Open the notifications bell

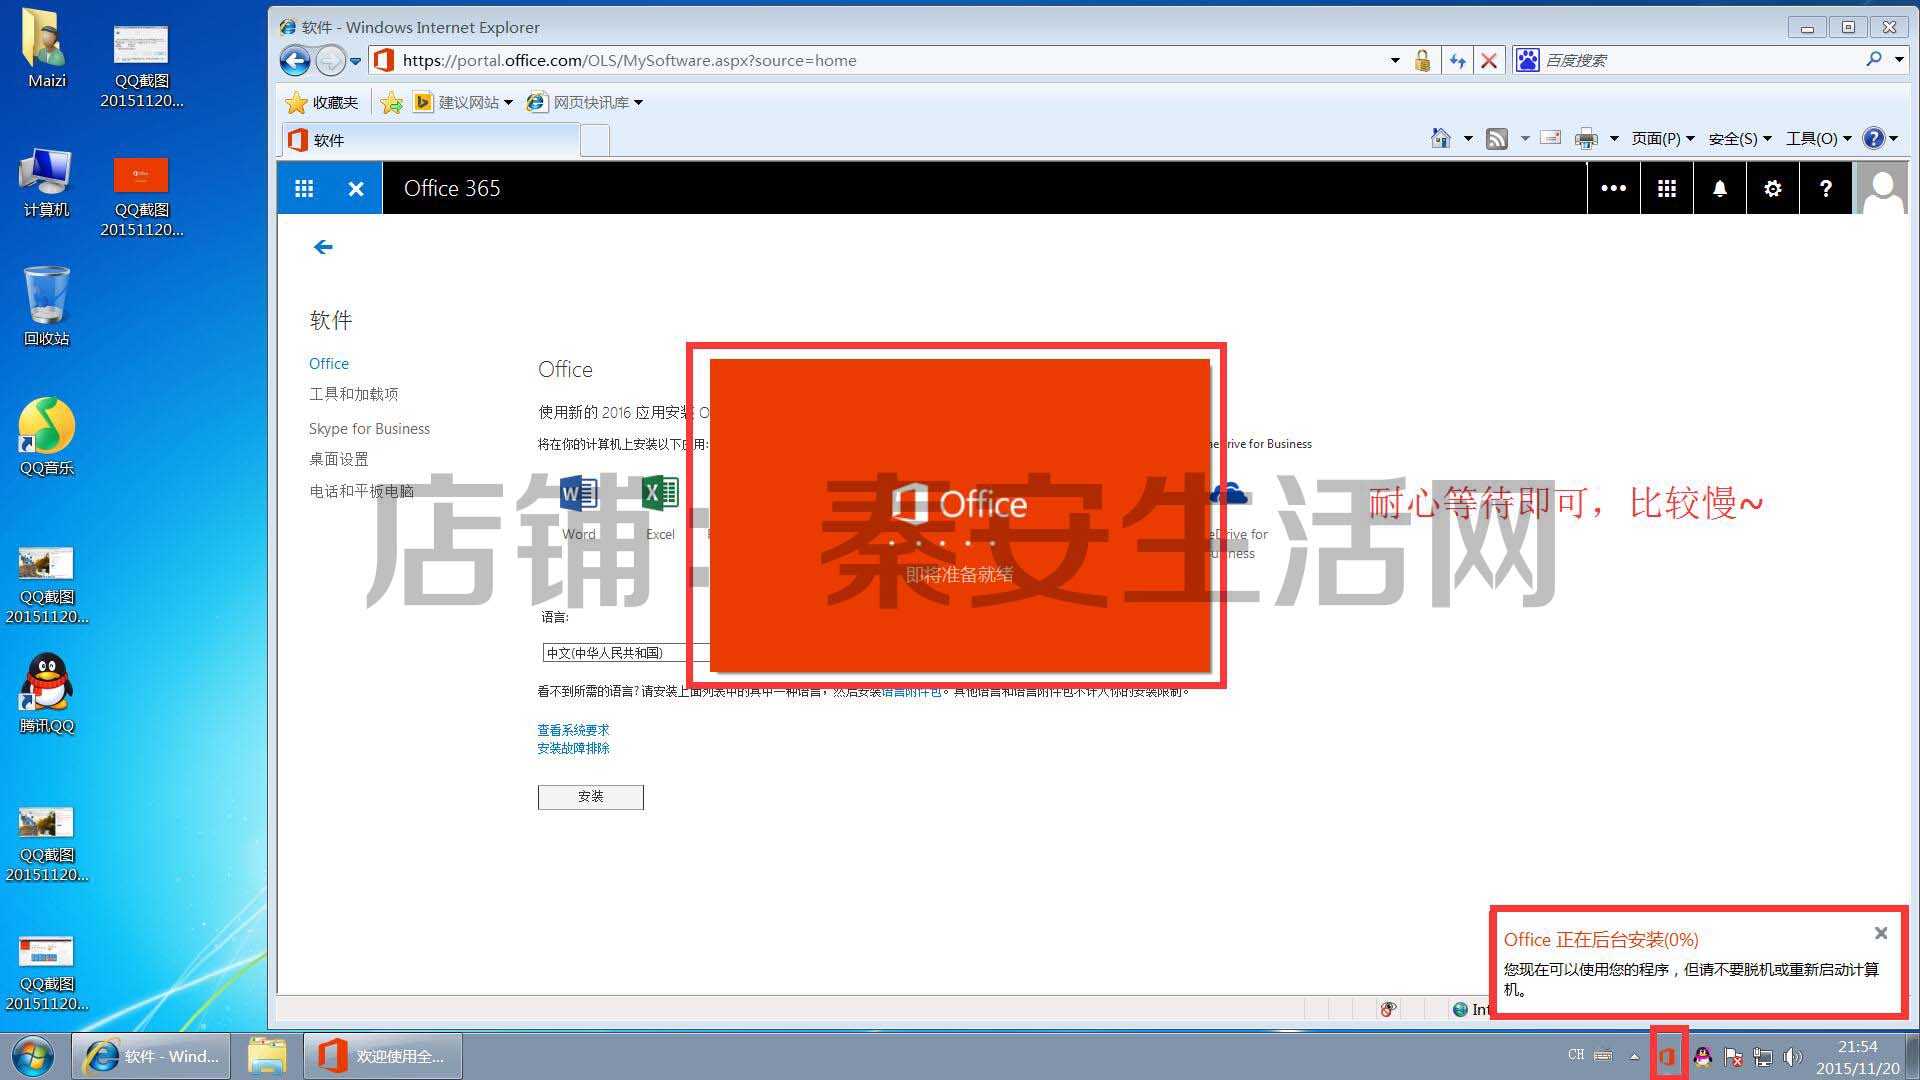pyautogui.click(x=1720, y=188)
